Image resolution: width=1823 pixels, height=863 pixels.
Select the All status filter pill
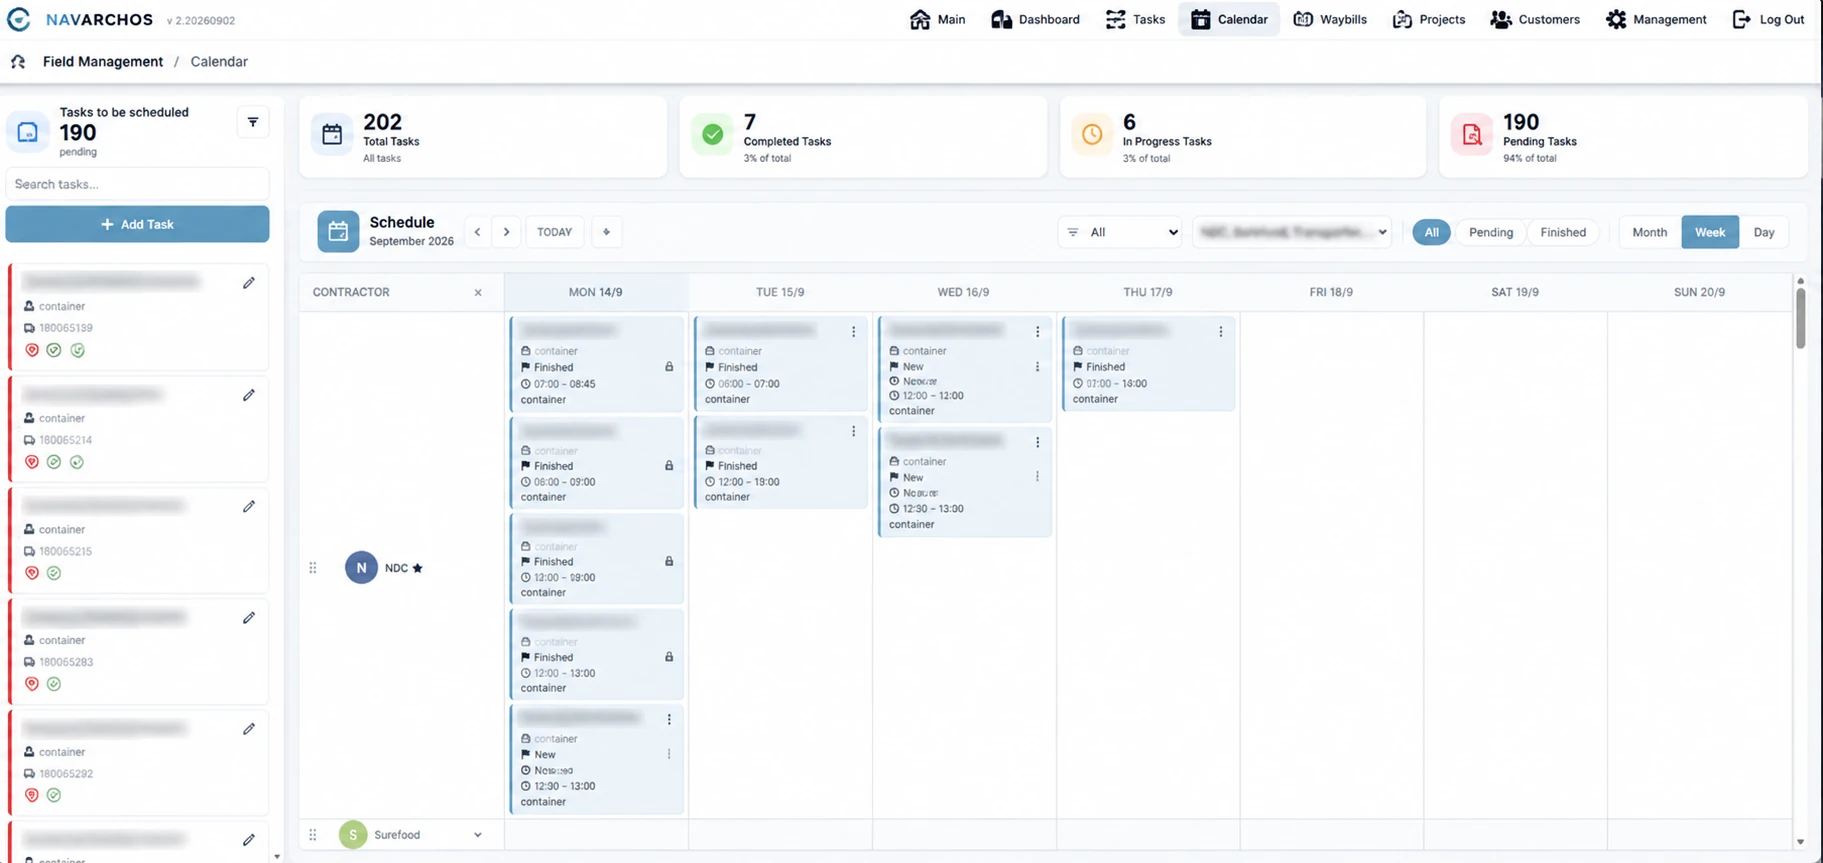click(1431, 232)
